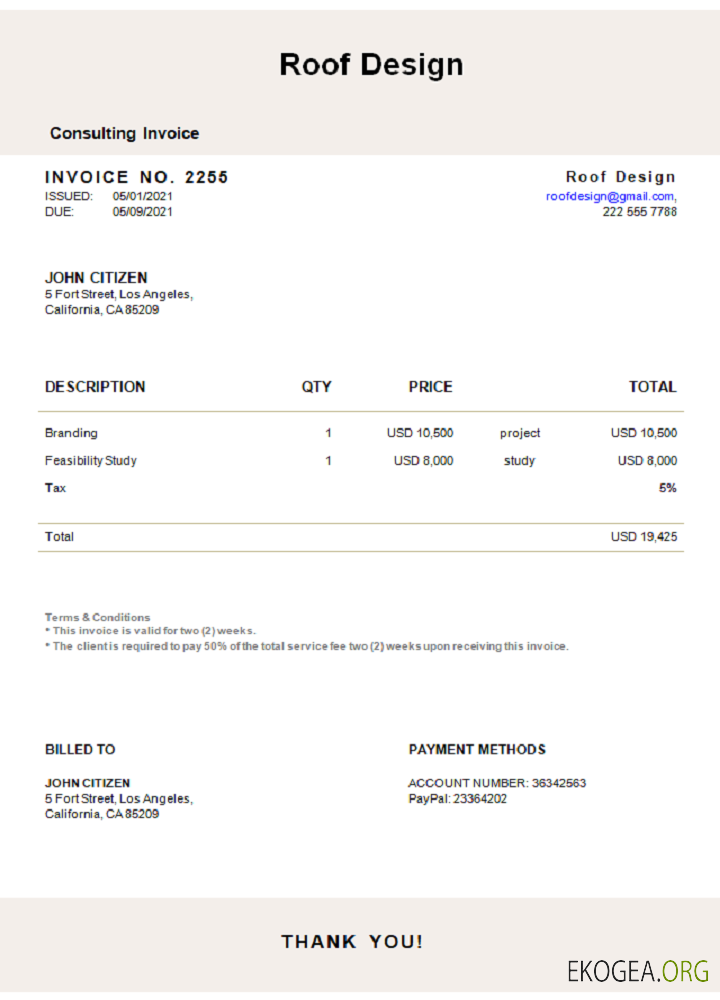Click the ACCOUNT NUMBER: 36342563 text

[497, 783]
